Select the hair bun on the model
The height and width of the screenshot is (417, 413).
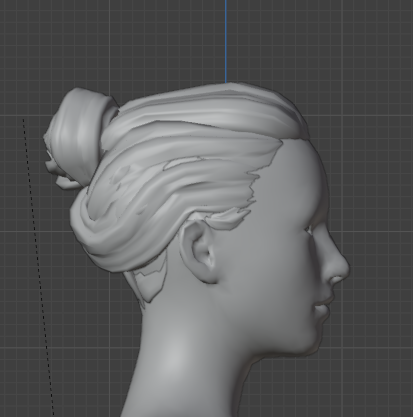[78, 137]
